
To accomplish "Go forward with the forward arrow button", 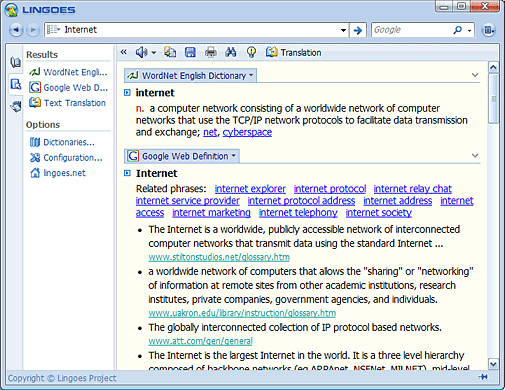I will click(33, 30).
